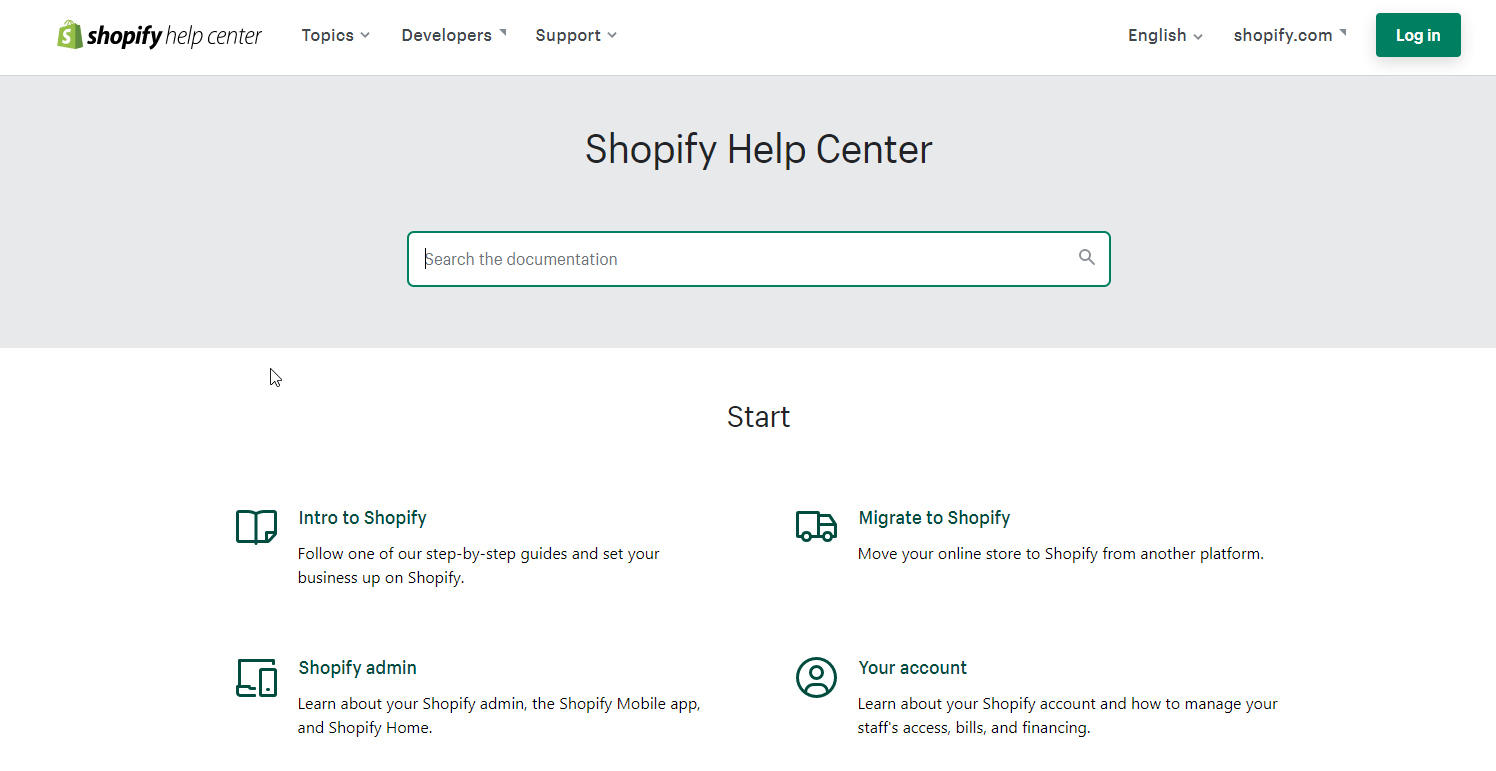
Task: Click the Shopify help center logo
Action: click(x=159, y=35)
